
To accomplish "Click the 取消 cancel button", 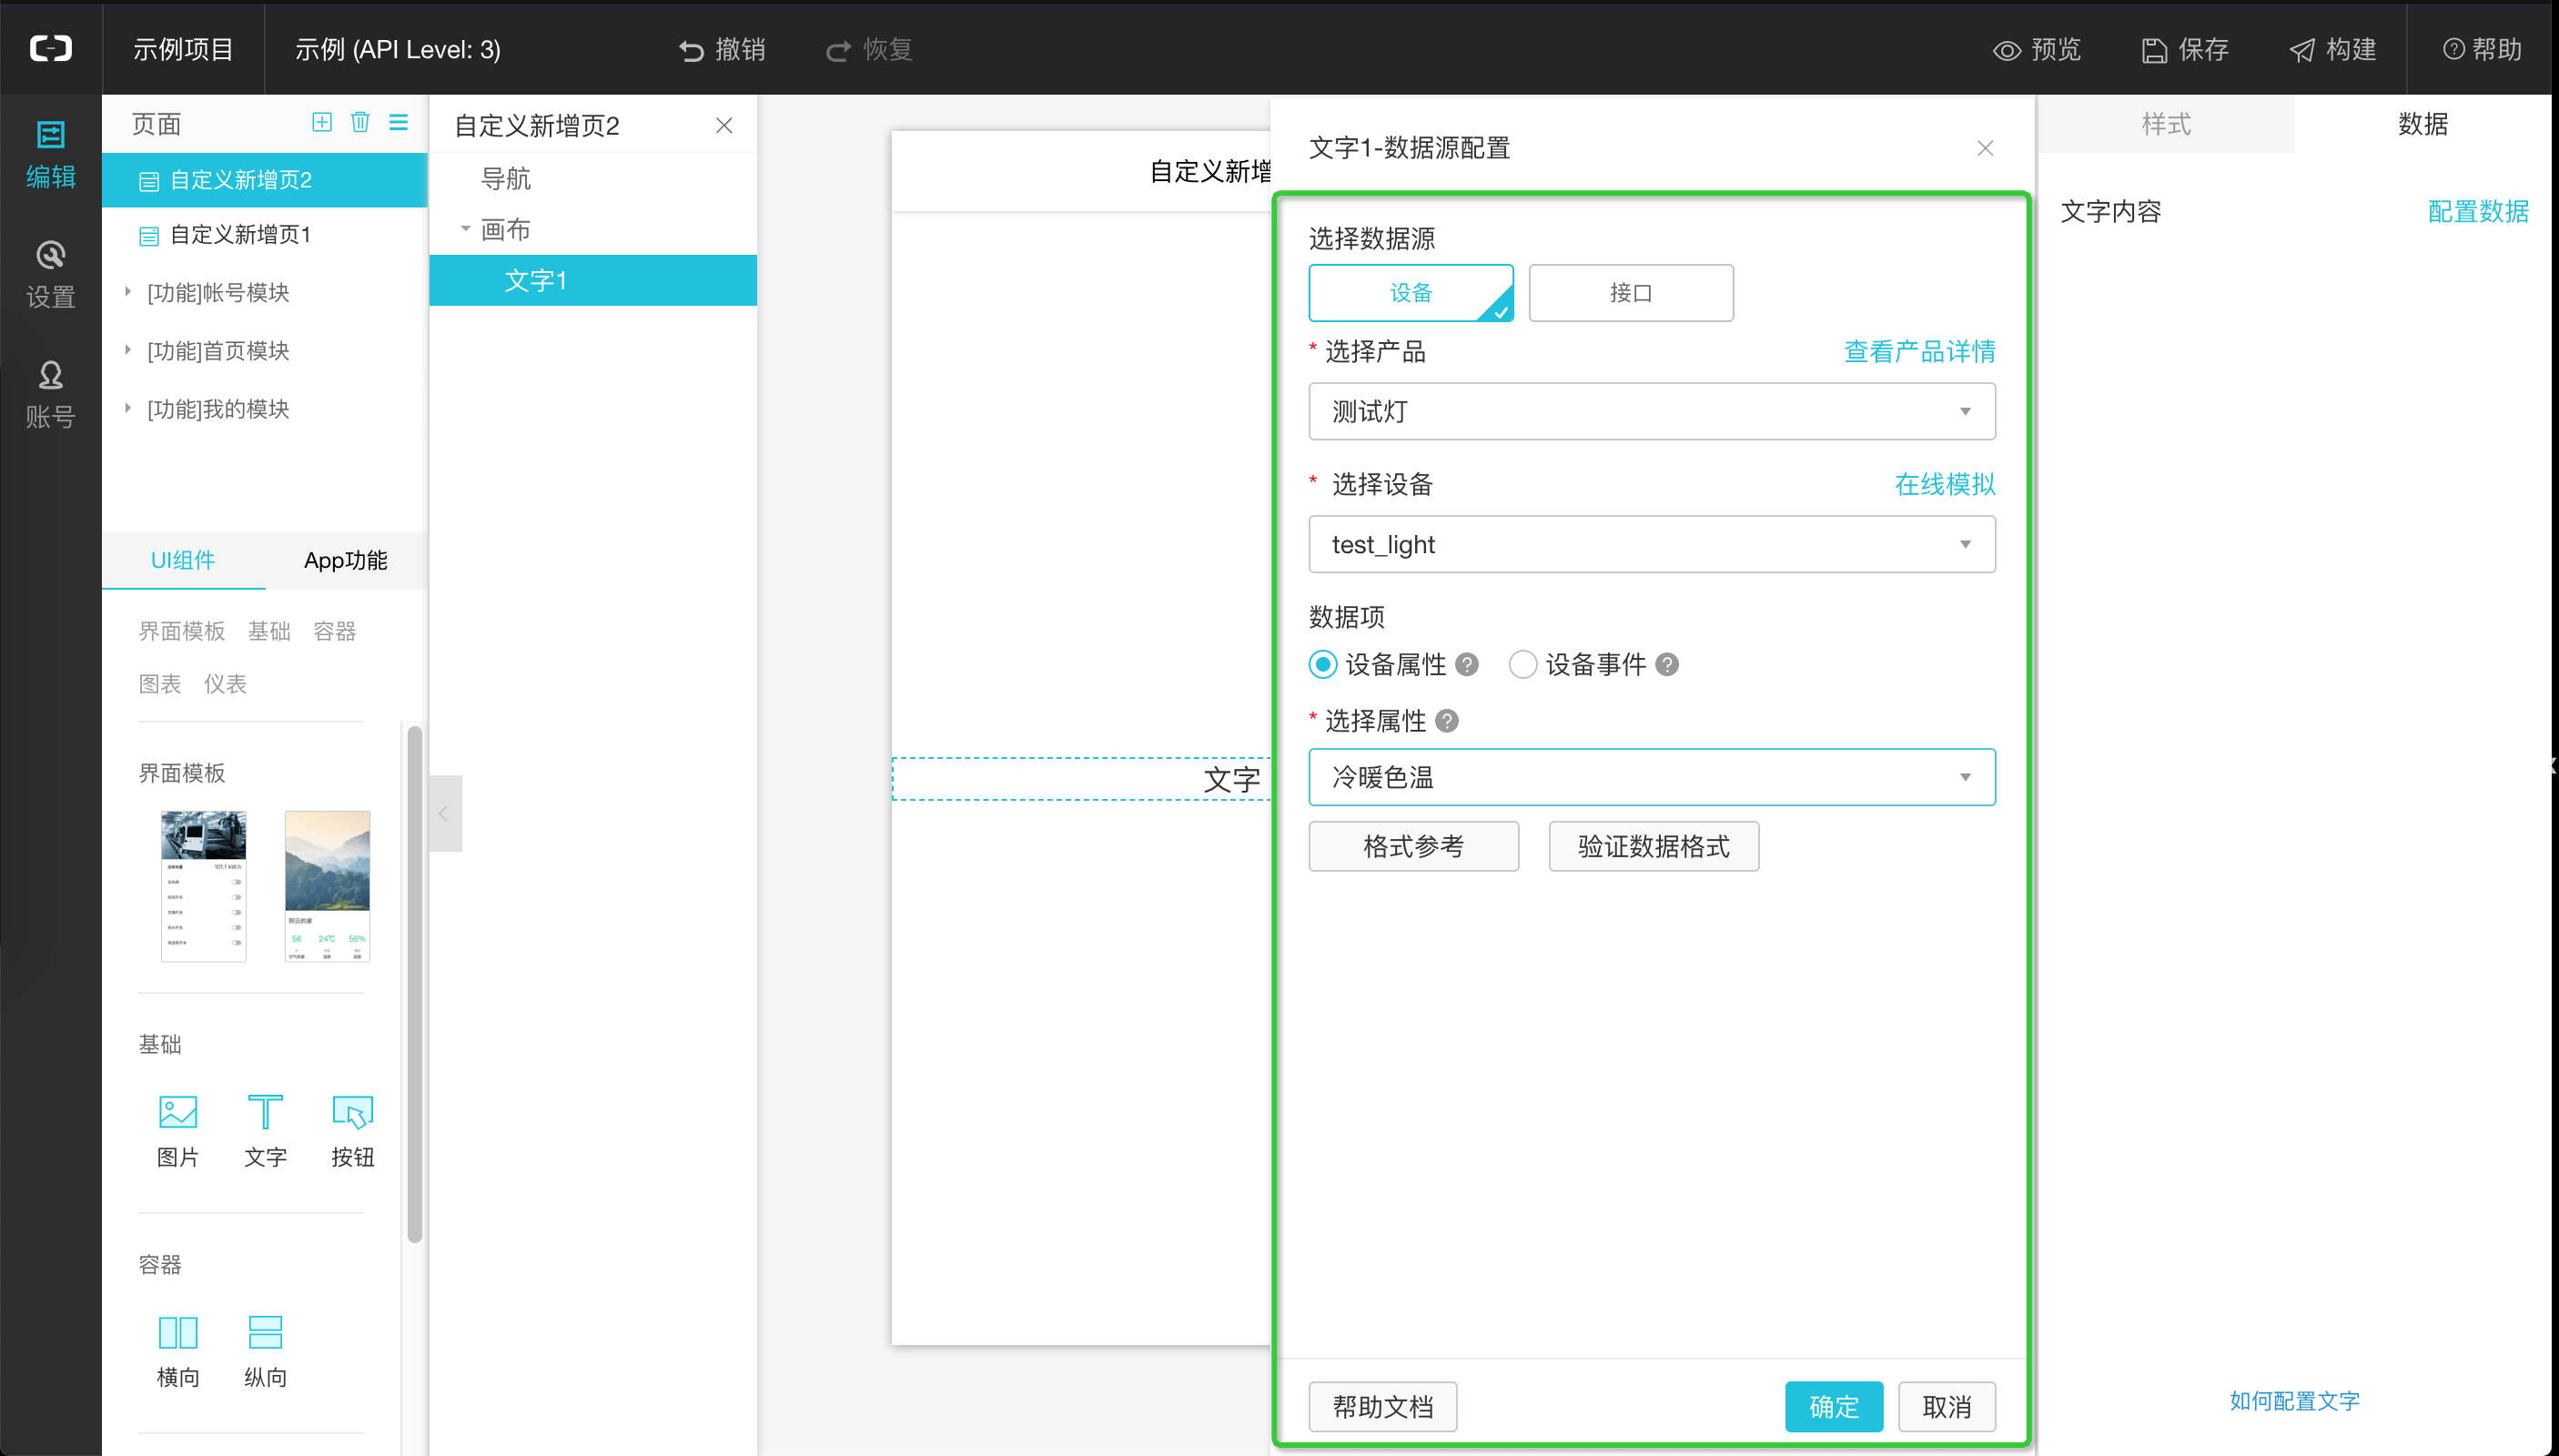I will pos(1946,1406).
